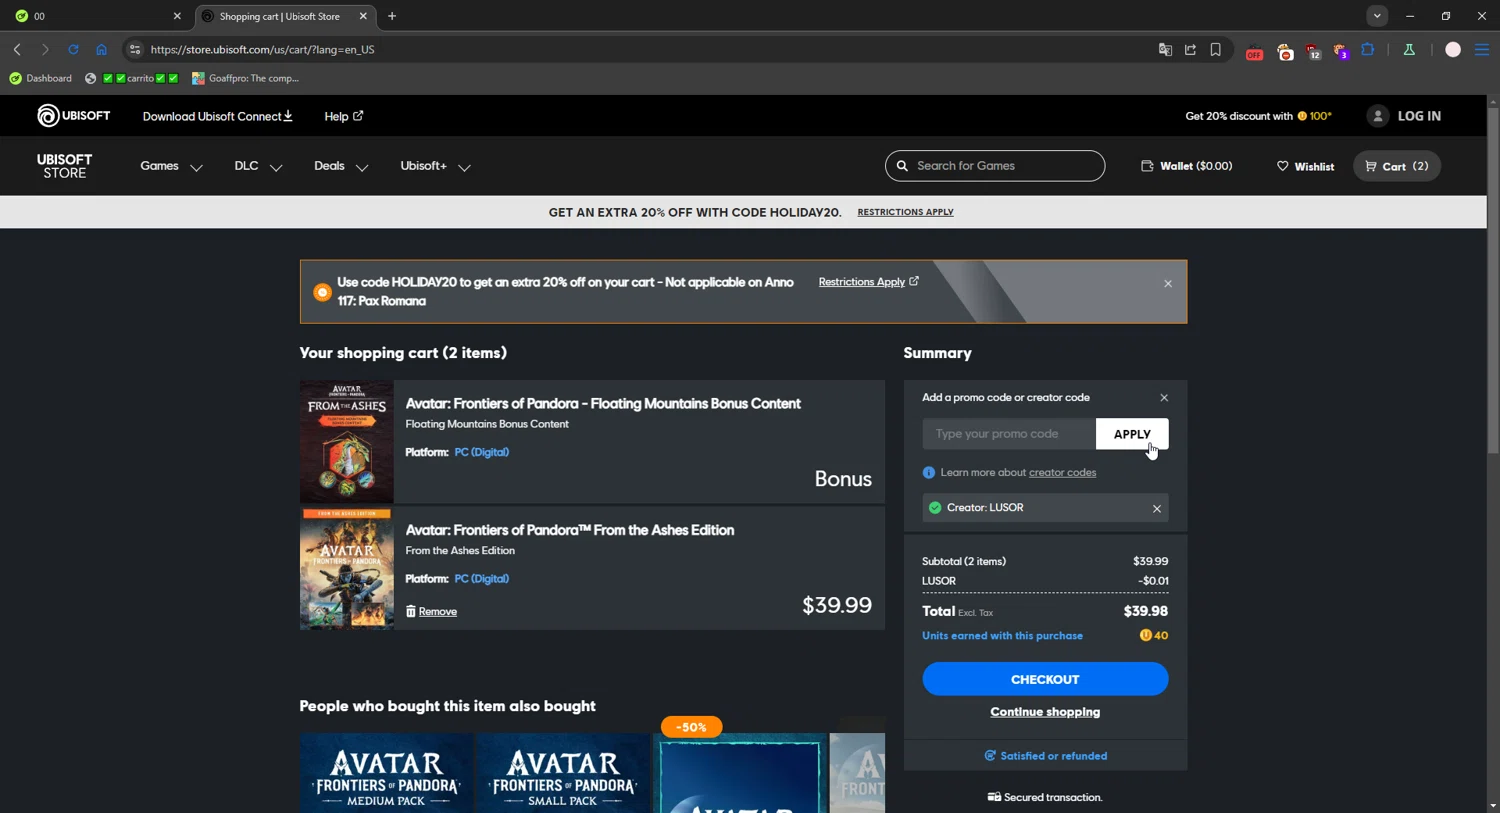
Task: Open From the Ashes Edition thumbnail
Action: [x=346, y=568]
